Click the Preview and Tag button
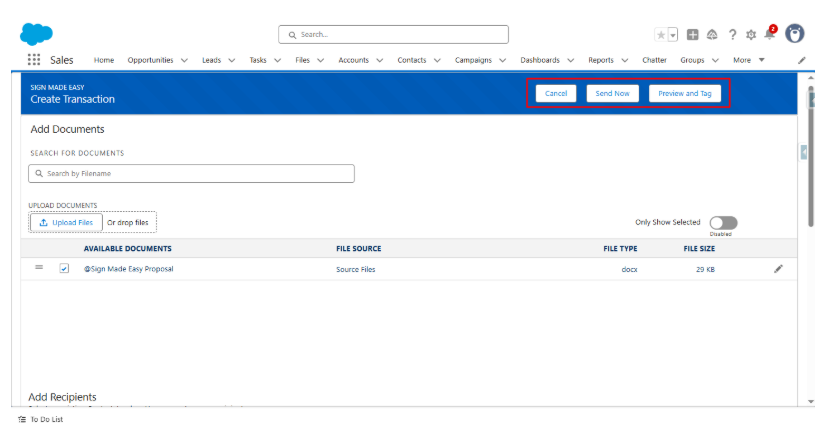The height and width of the screenshot is (438, 839). coord(685,93)
